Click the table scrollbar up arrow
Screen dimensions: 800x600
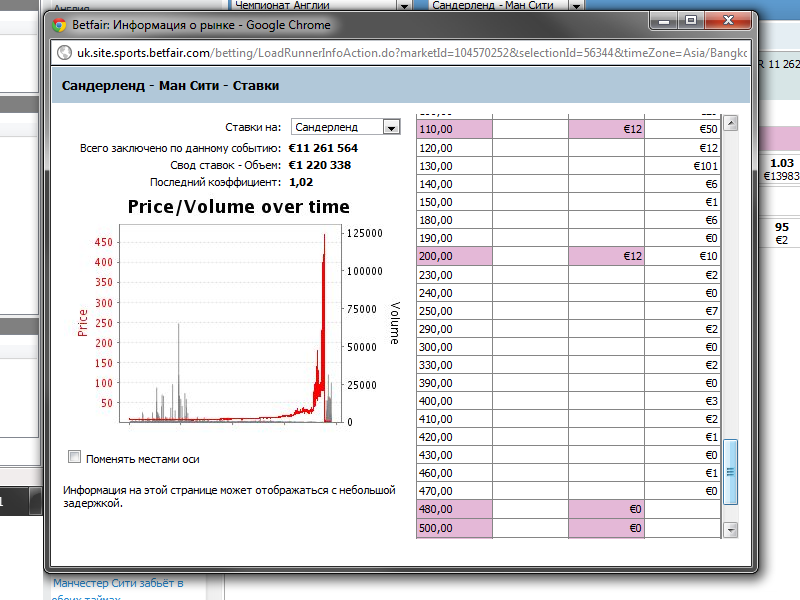tap(731, 123)
